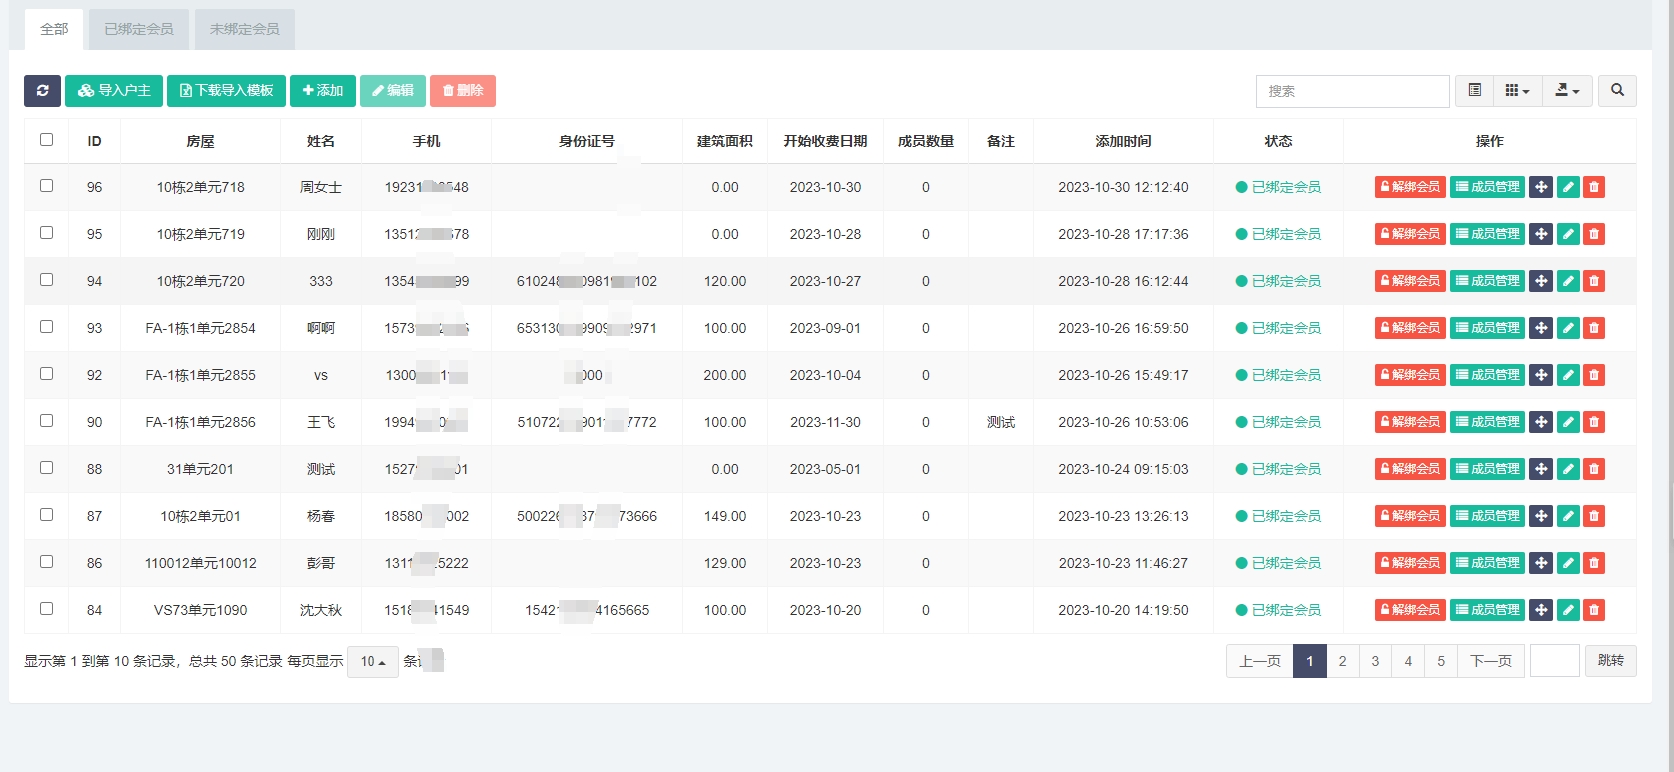Viewport: 1674px width, 772px height.
Task: Go to page 3 in pagination
Action: point(1375,661)
